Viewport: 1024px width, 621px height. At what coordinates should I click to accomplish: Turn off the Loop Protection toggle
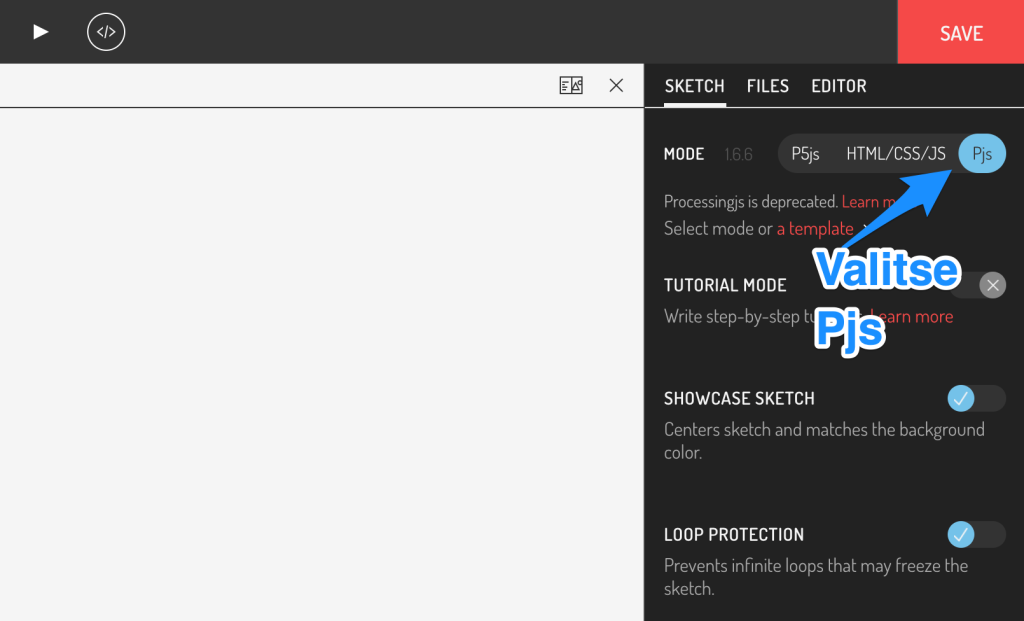click(976, 534)
